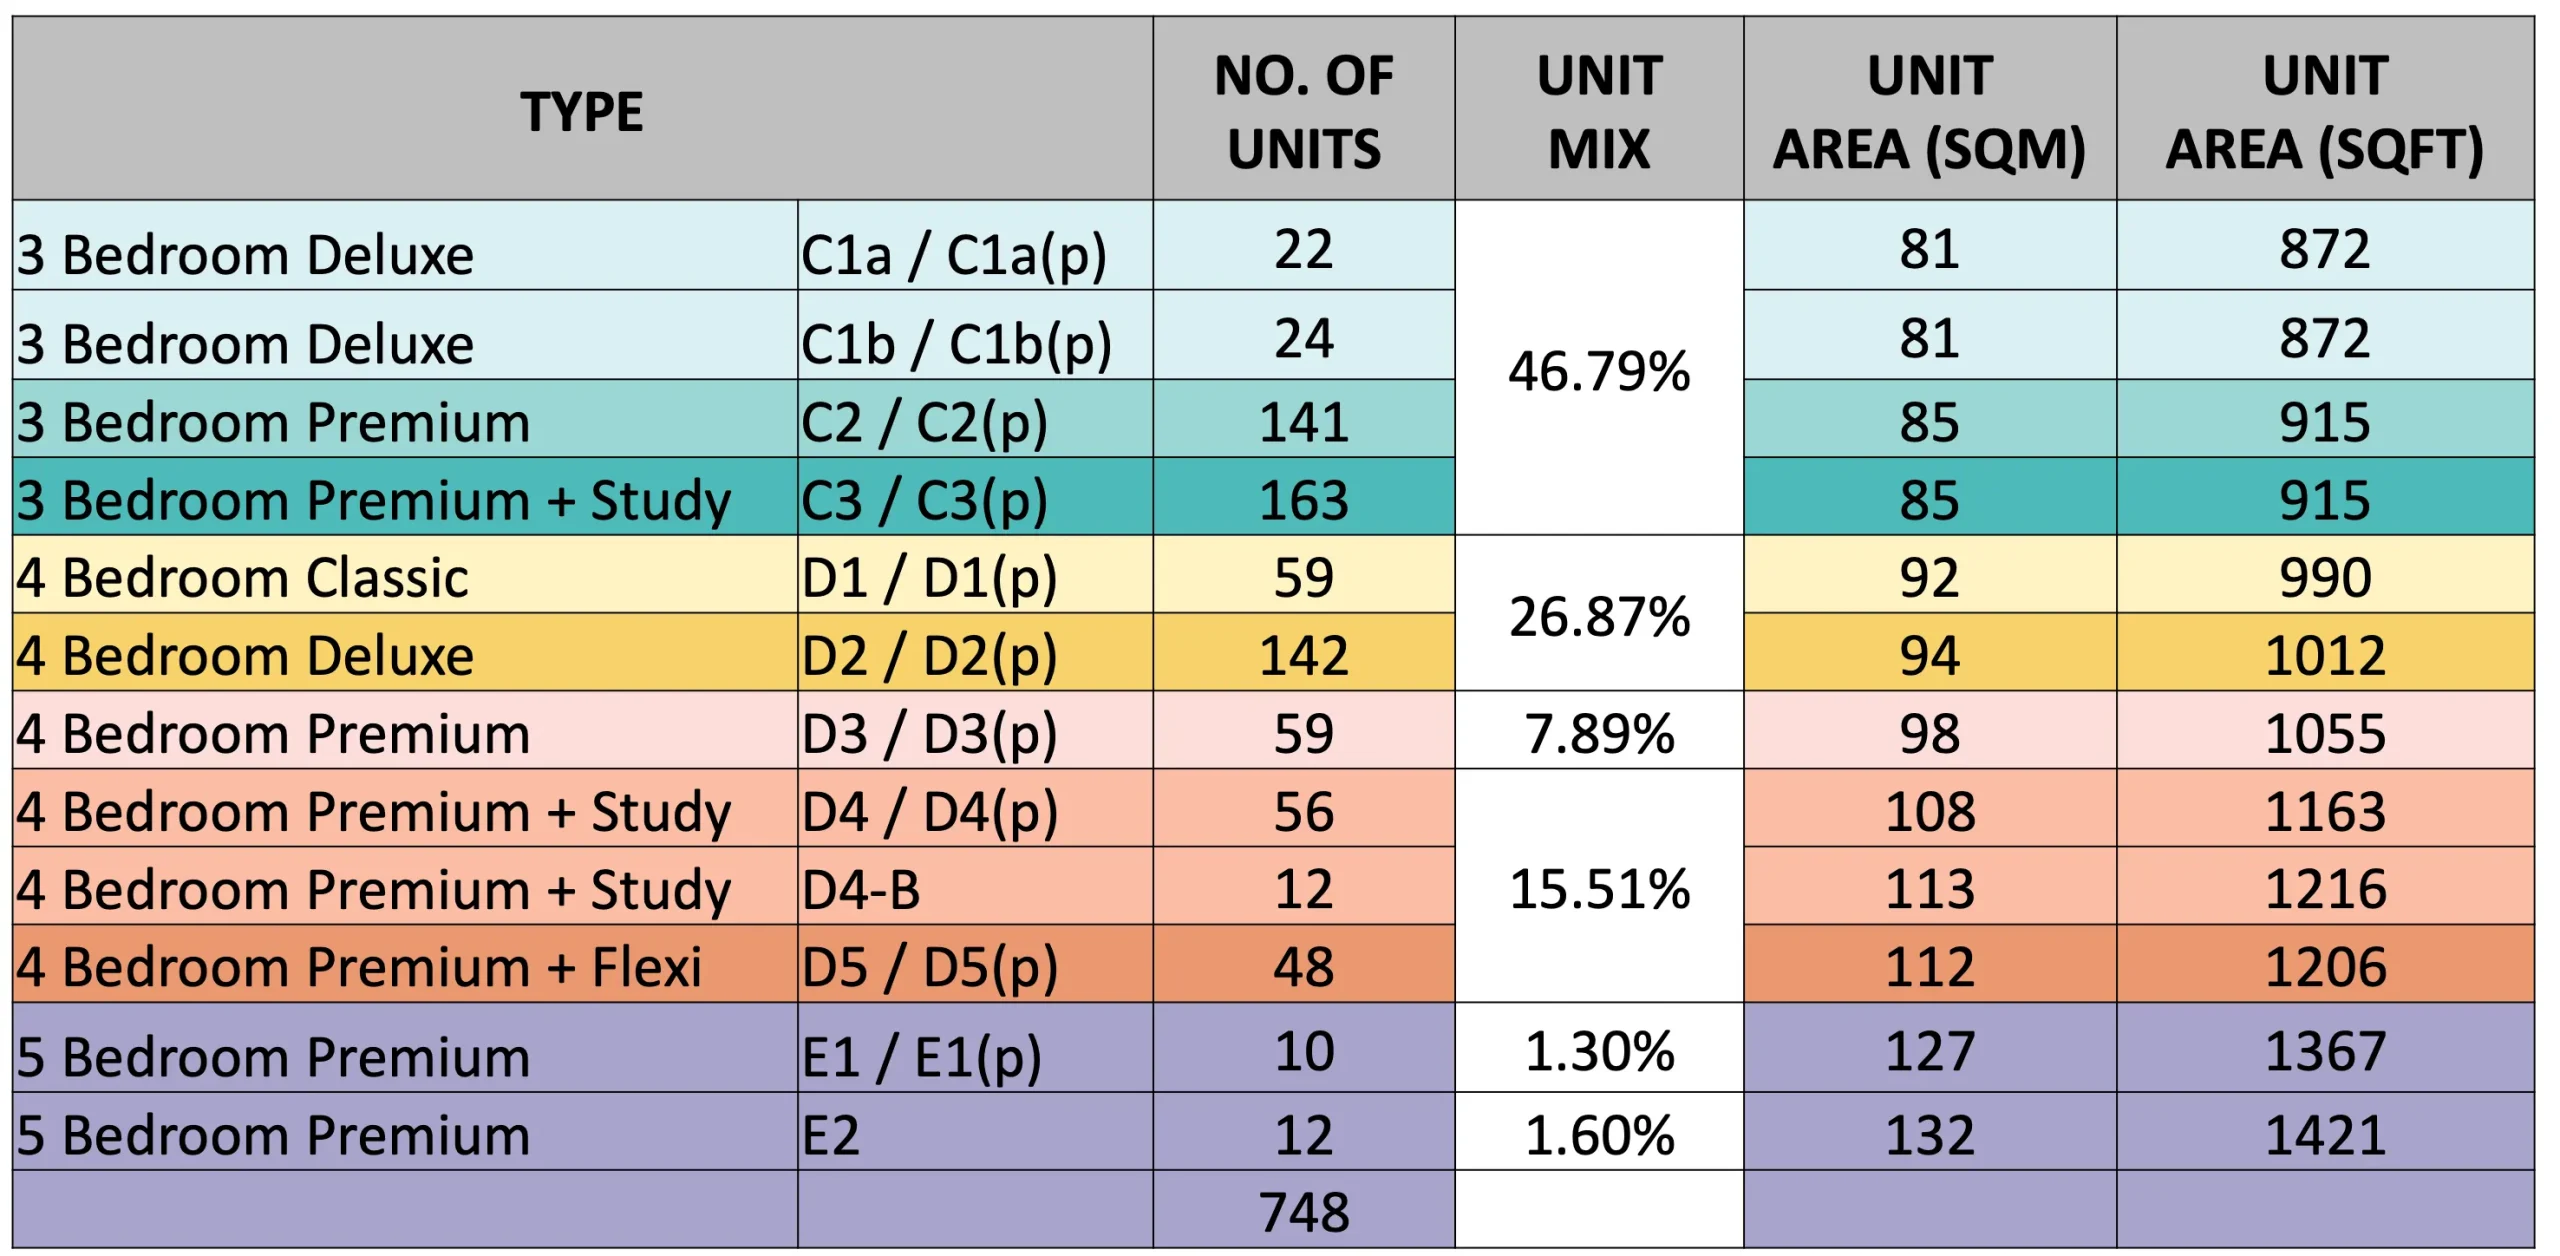The height and width of the screenshot is (1256, 2560).
Task: Click the 163 units cell
Action: [x=1303, y=499]
